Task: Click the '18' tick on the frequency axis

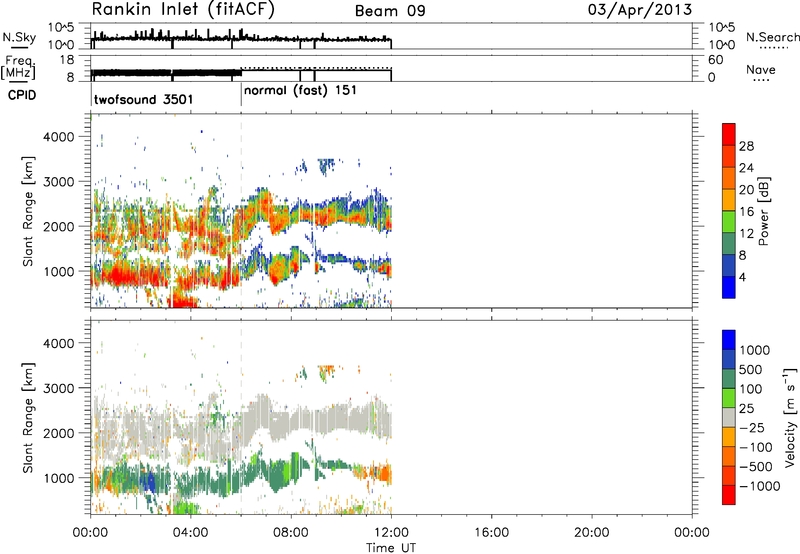Action: 67,60
